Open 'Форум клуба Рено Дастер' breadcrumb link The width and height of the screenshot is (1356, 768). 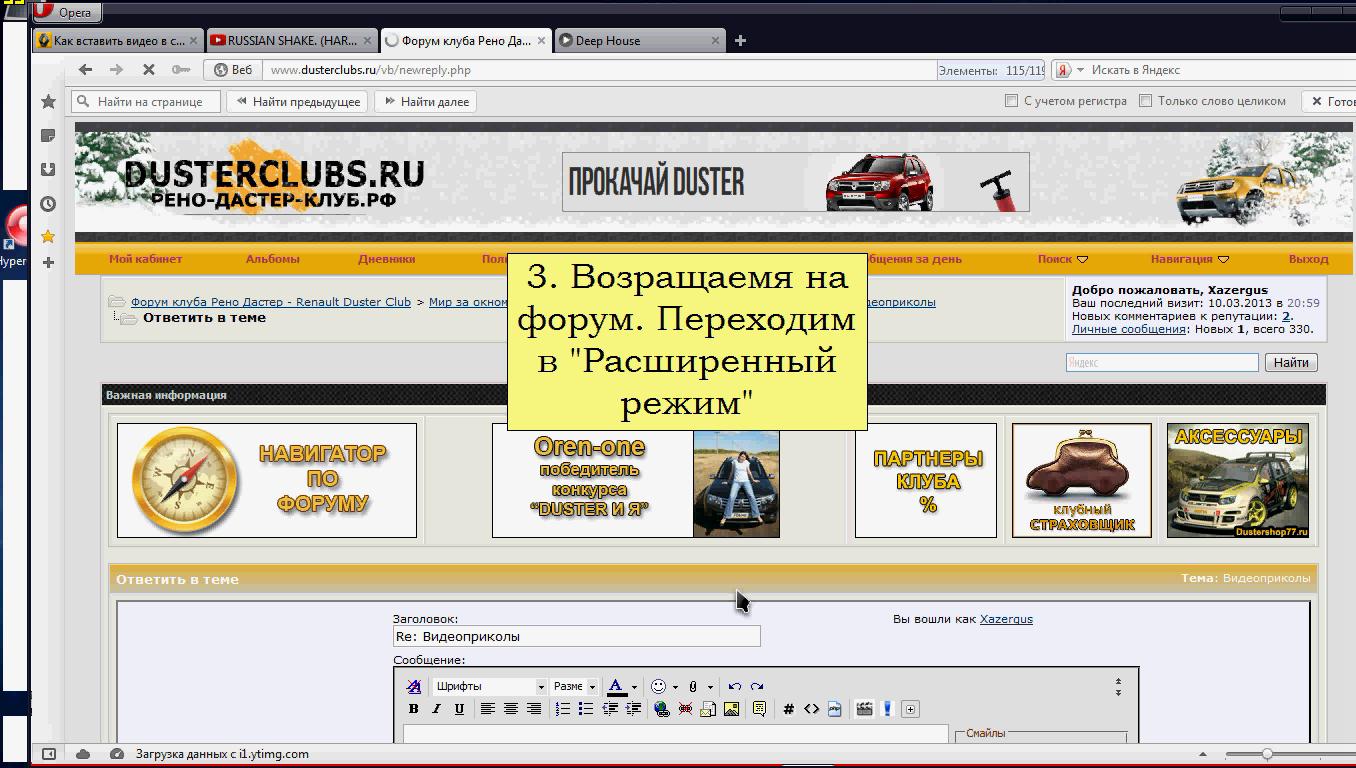click(271, 302)
